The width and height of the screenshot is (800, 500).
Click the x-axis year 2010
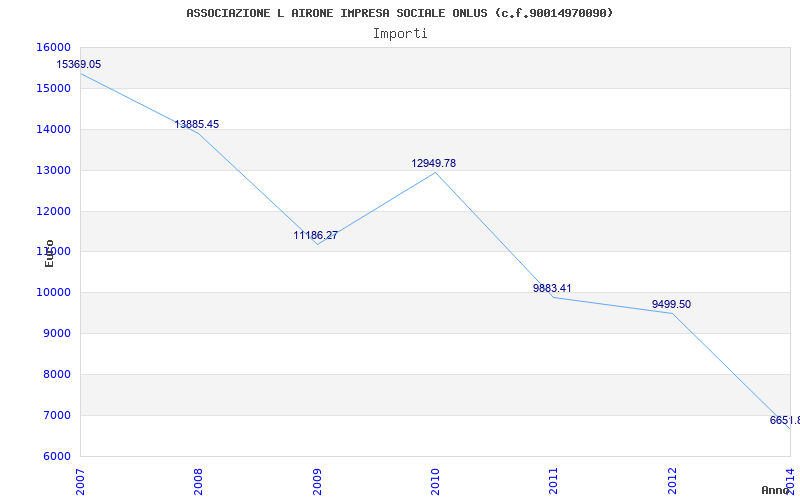pos(435,481)
